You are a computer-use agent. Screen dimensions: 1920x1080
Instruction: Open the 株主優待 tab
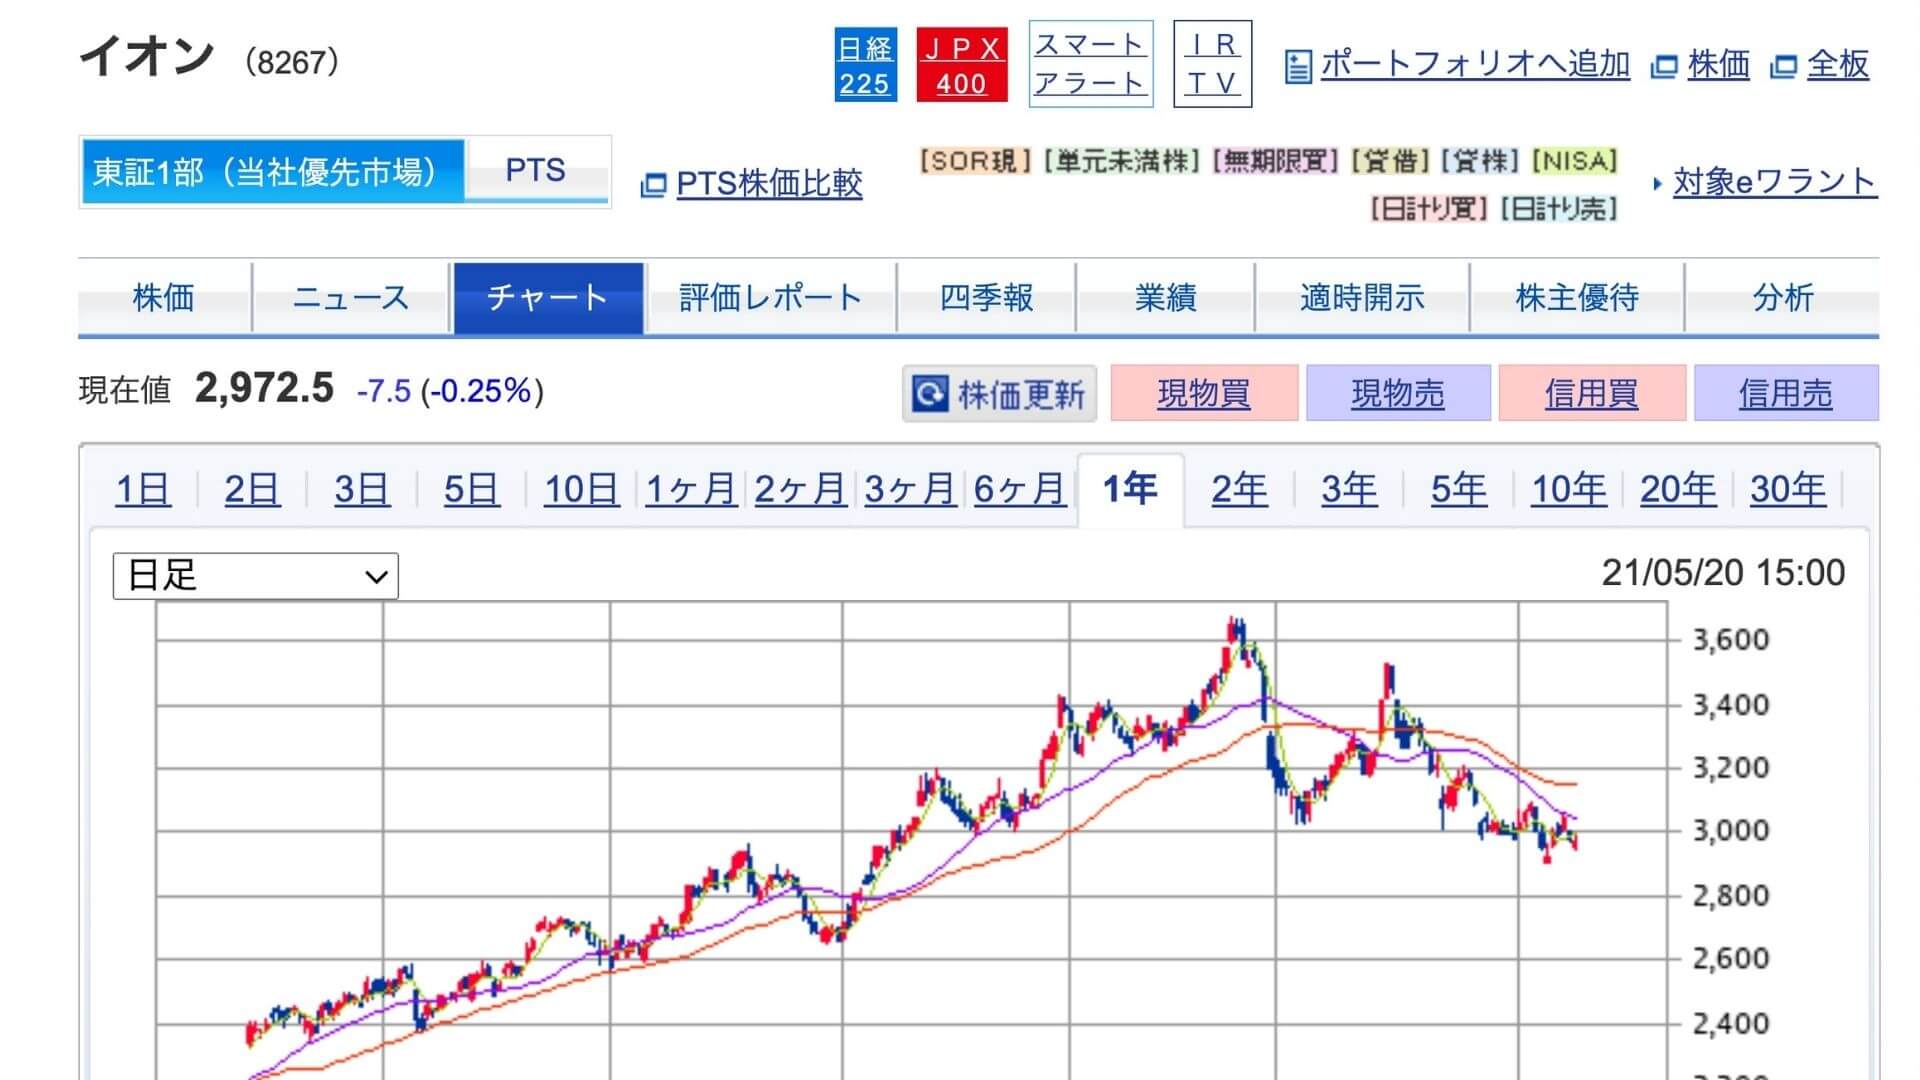pyautogui.click(x=1577, y=297)
